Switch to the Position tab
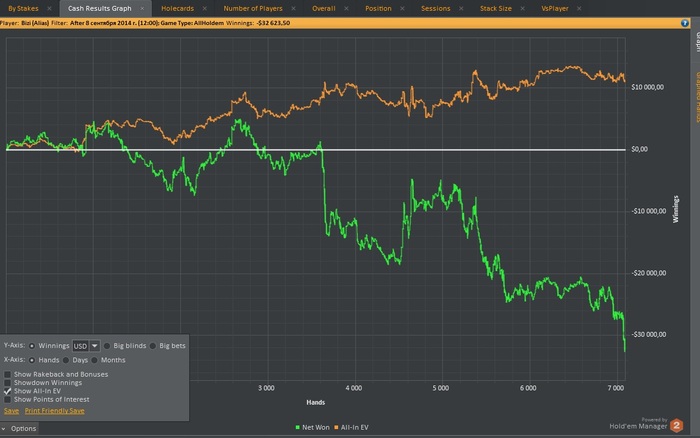The height and width of the screenshot is (438, 700). coord(378,8)
